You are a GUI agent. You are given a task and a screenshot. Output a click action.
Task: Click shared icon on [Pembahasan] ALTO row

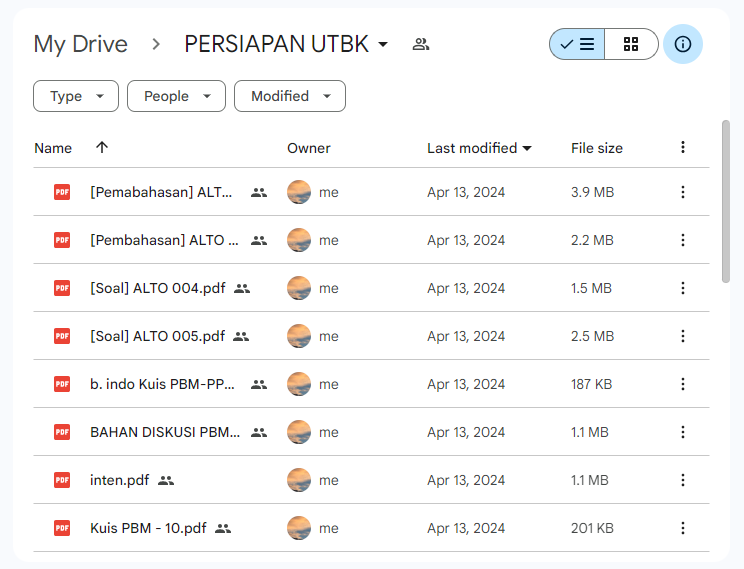click(259, 240)
